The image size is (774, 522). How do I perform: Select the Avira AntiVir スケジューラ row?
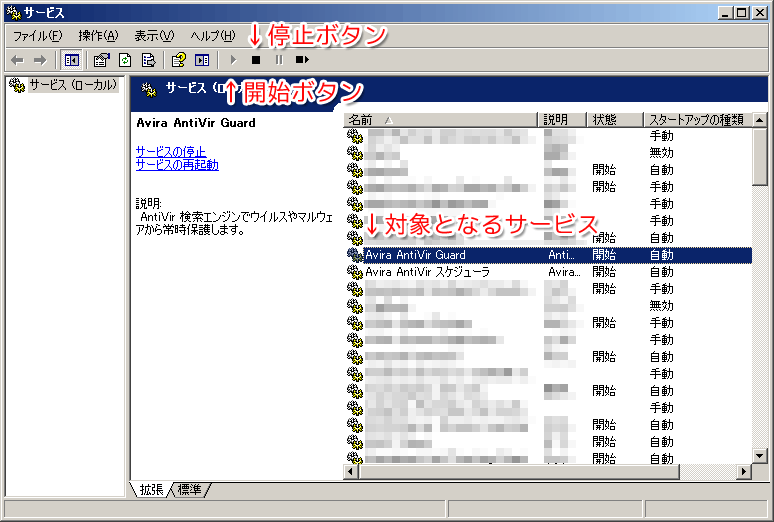(x=548, y=272)
